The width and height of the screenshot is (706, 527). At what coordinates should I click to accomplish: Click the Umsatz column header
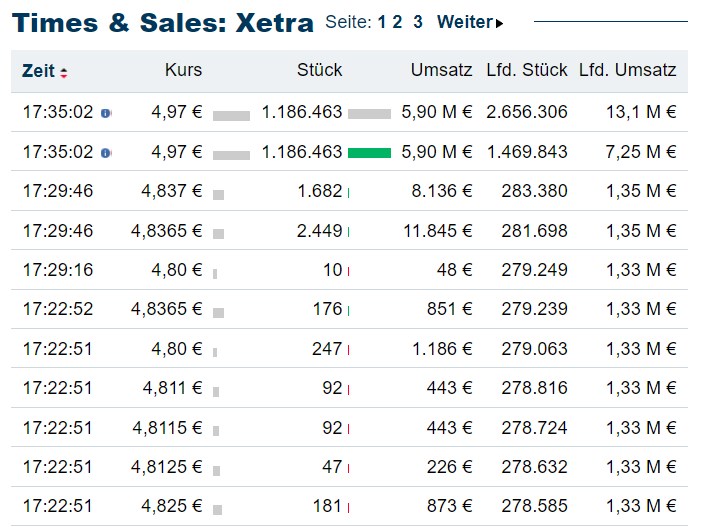[441, 70]
